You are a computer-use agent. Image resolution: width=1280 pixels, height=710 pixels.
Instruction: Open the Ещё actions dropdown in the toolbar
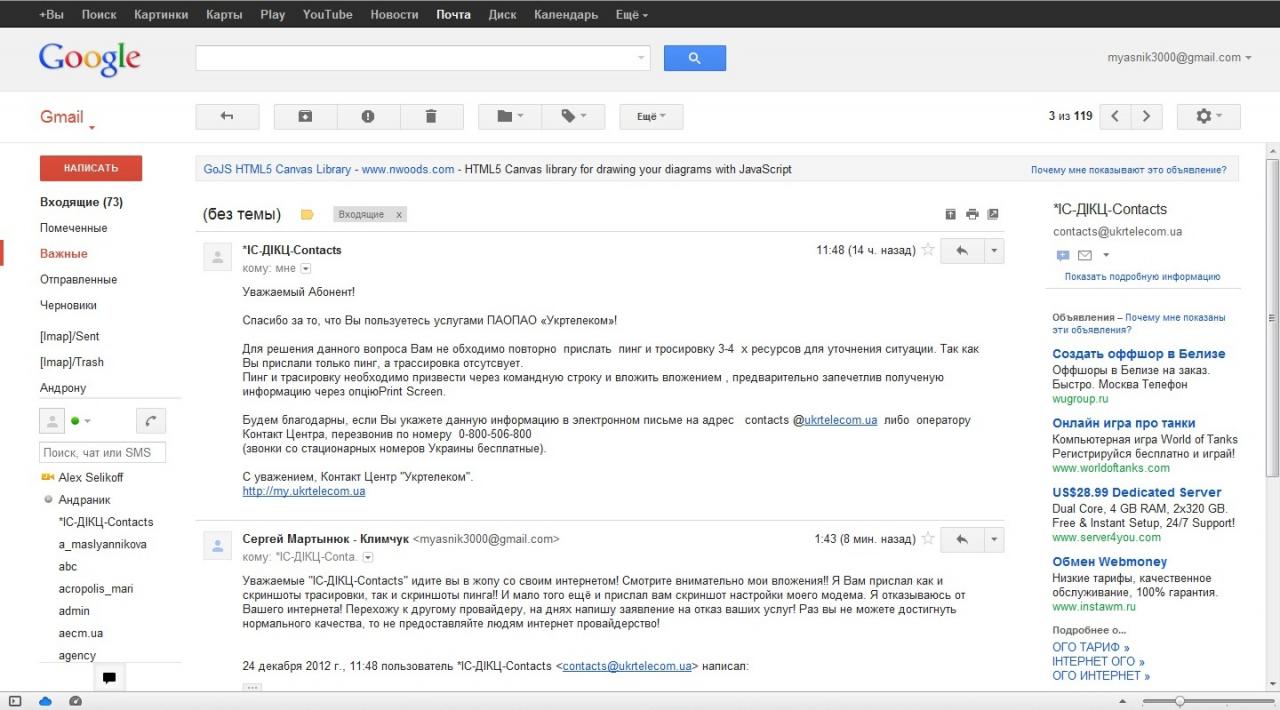pos(651,117)
